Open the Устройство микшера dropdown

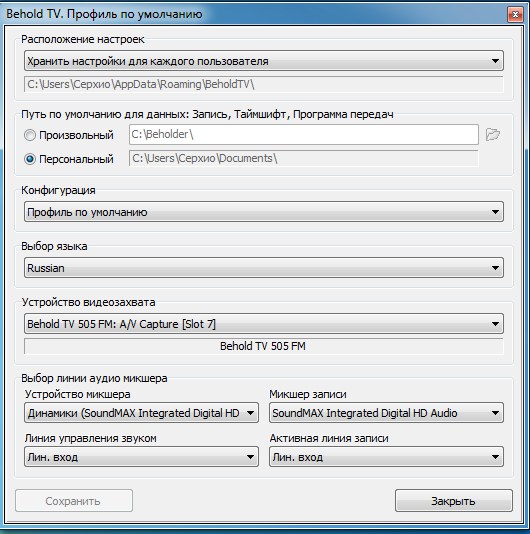point(141,413)
